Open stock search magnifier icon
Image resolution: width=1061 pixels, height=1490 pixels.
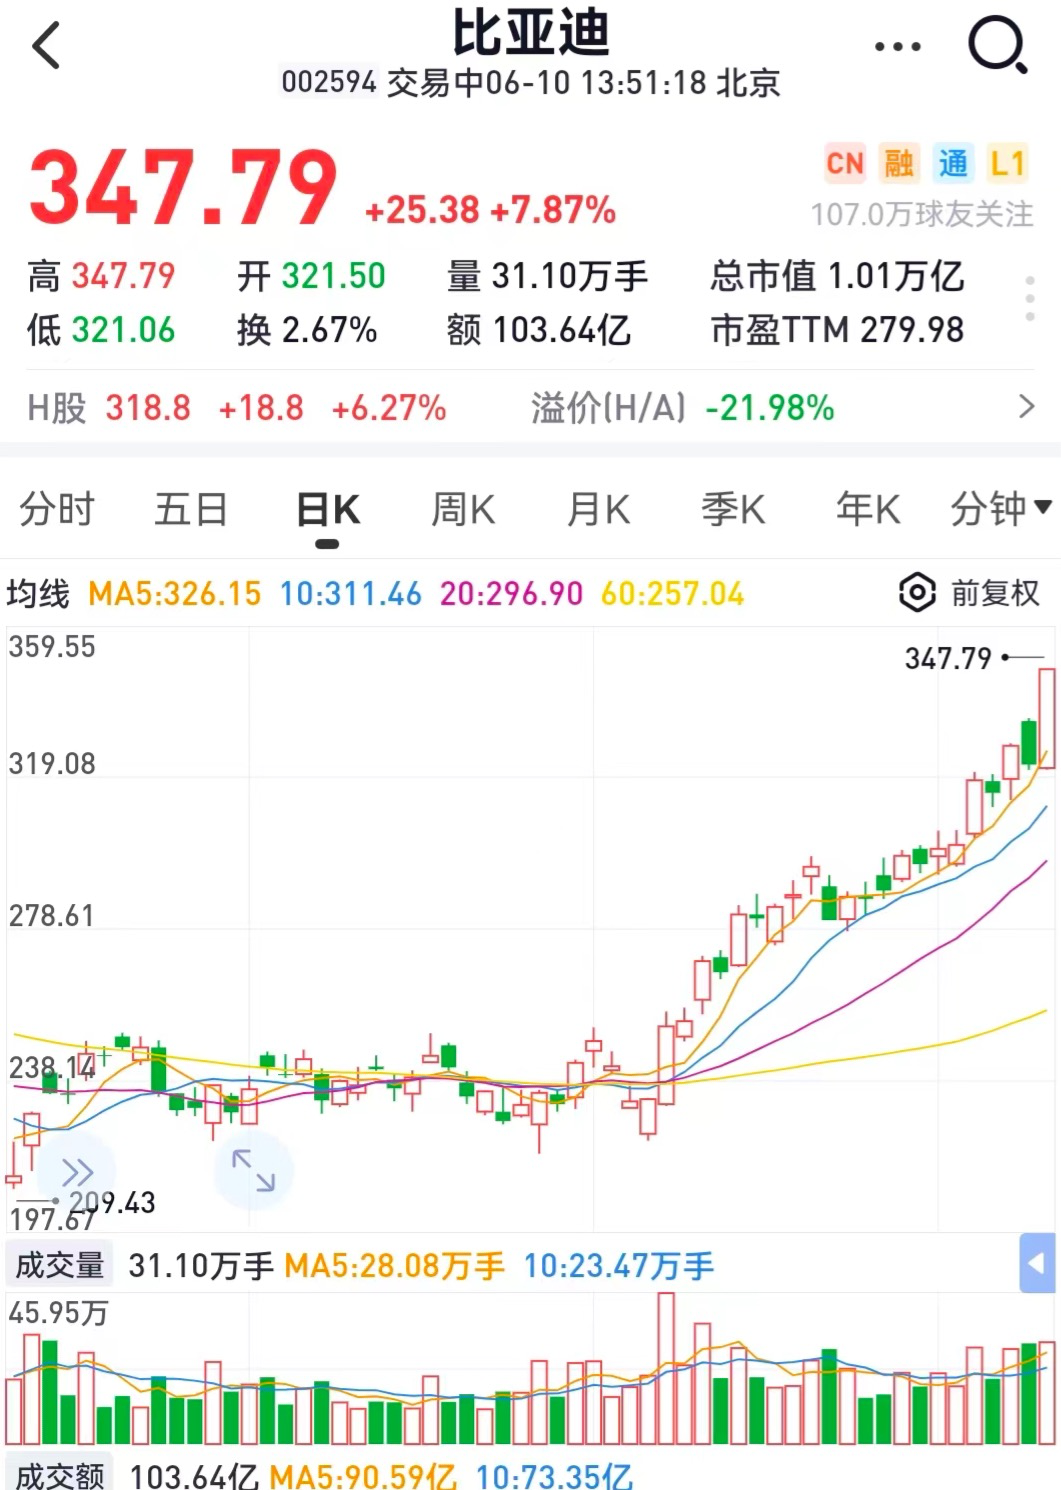pyautogui.click(x=998, y=45)
